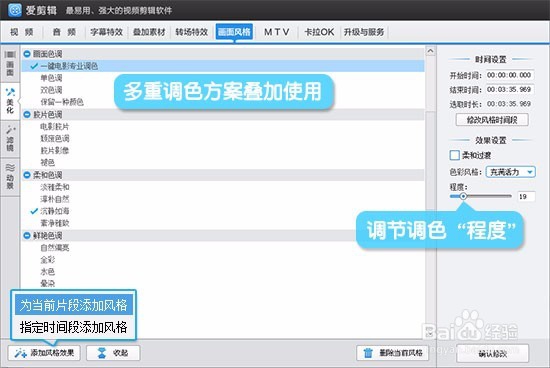
Task: Select the 电影胶片 style
Action: click(x=55, y=126)
